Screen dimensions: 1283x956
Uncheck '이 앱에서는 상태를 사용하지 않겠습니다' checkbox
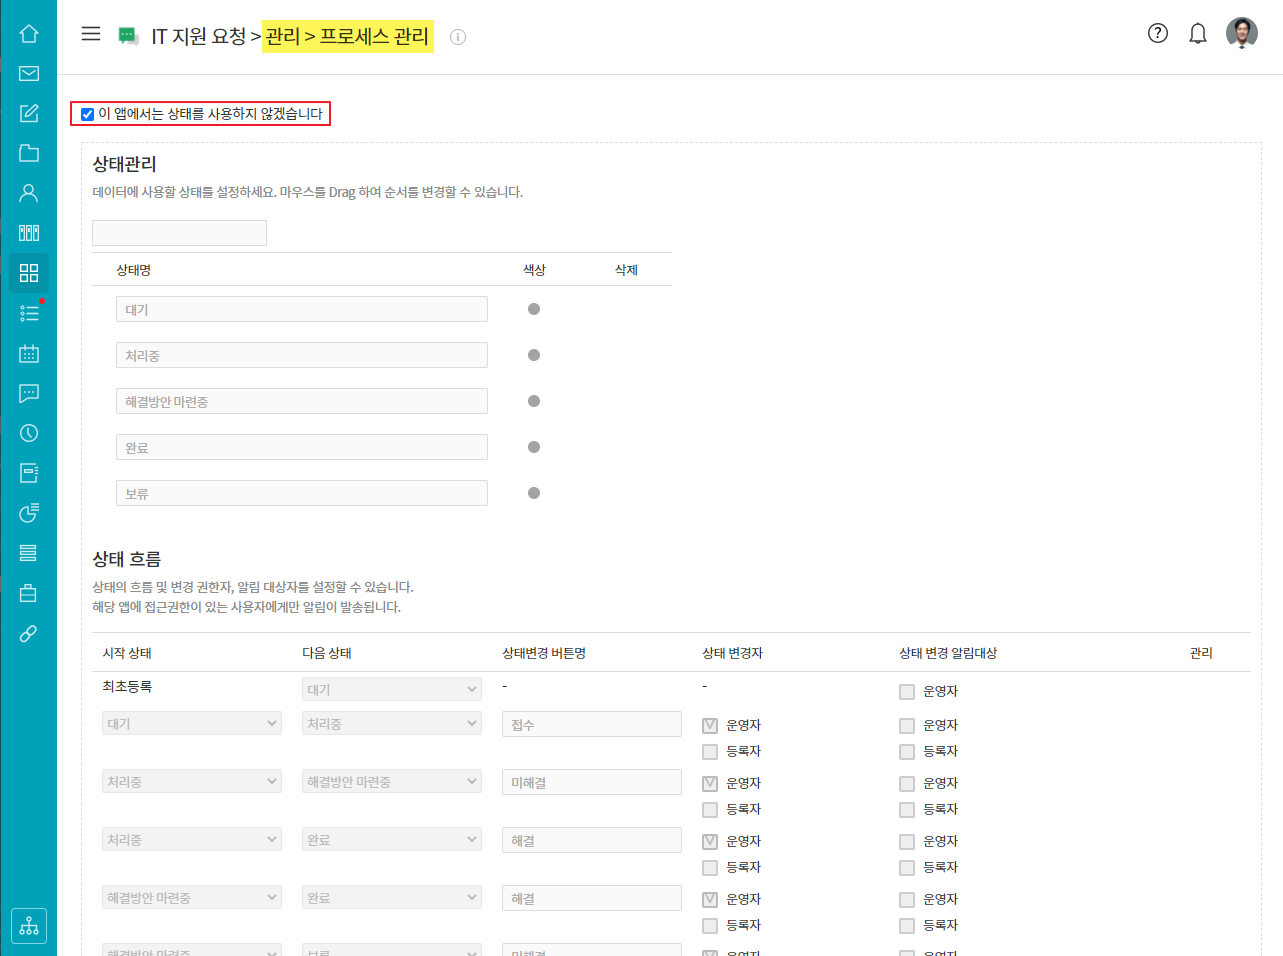88,114
